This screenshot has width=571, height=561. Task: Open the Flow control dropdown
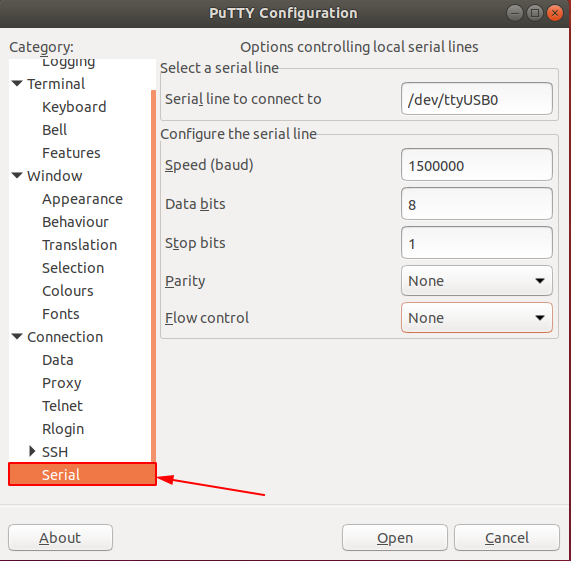click(x=477, y=318)
